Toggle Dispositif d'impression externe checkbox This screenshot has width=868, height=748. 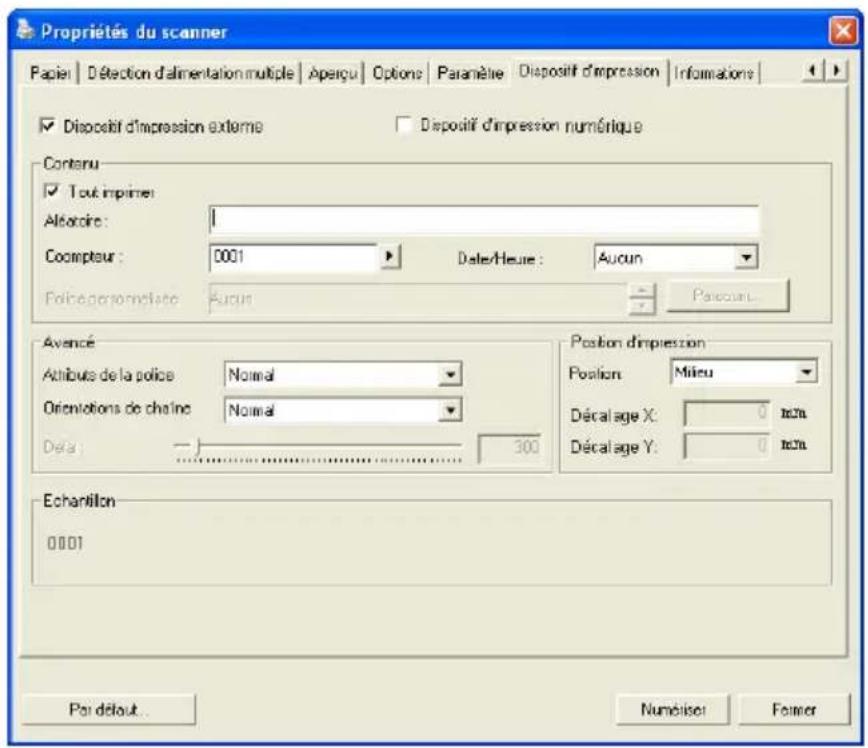coord(48,126)
